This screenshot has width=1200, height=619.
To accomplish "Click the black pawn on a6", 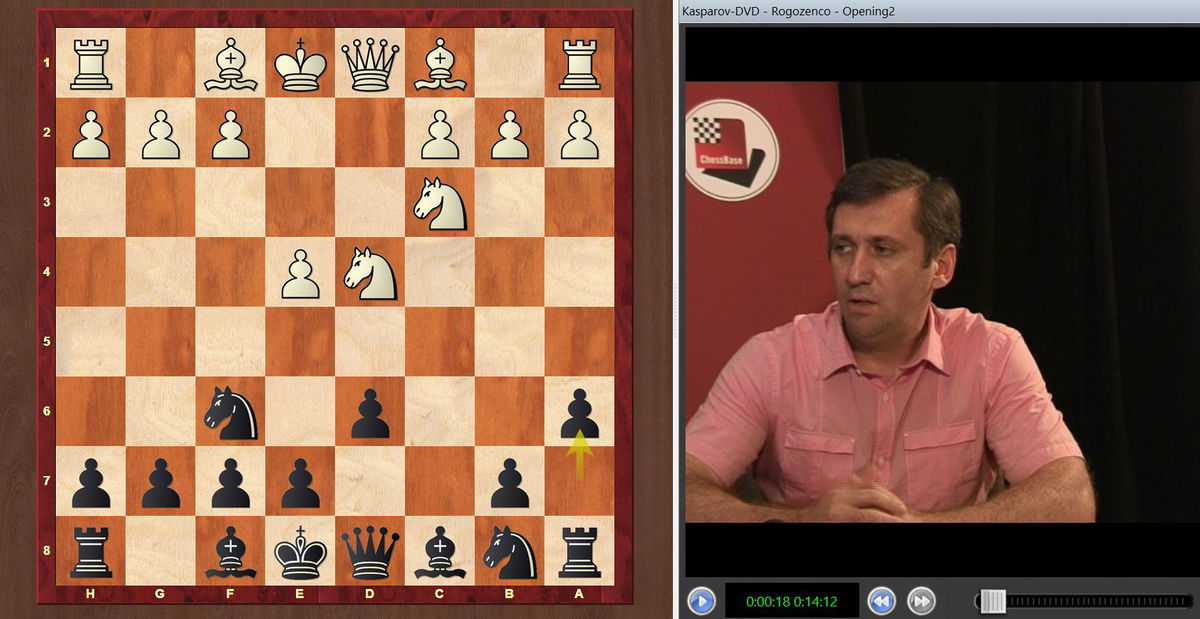I will [x=580, y=410].
